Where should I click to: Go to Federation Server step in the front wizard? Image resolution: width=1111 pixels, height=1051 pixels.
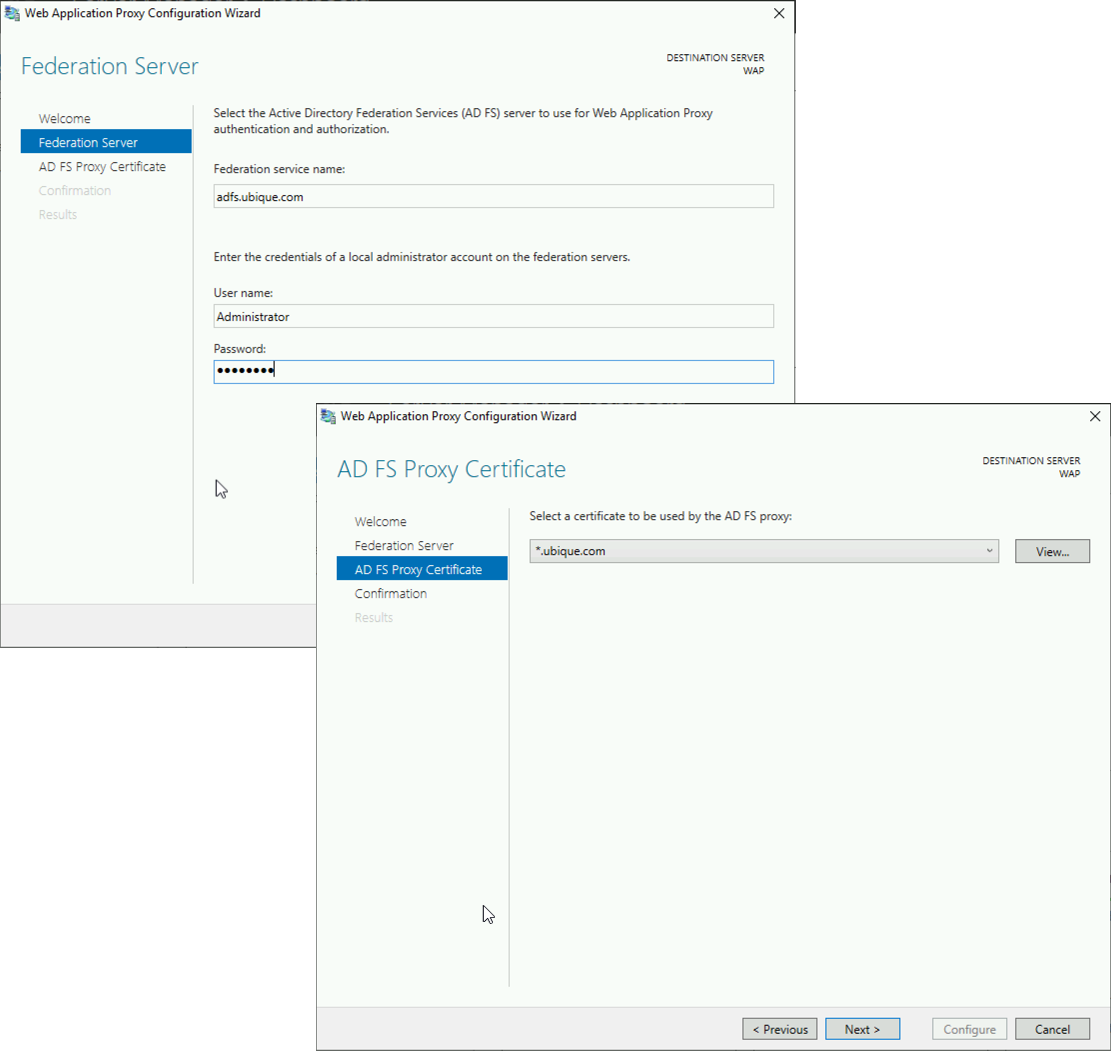tap(404, 546)
